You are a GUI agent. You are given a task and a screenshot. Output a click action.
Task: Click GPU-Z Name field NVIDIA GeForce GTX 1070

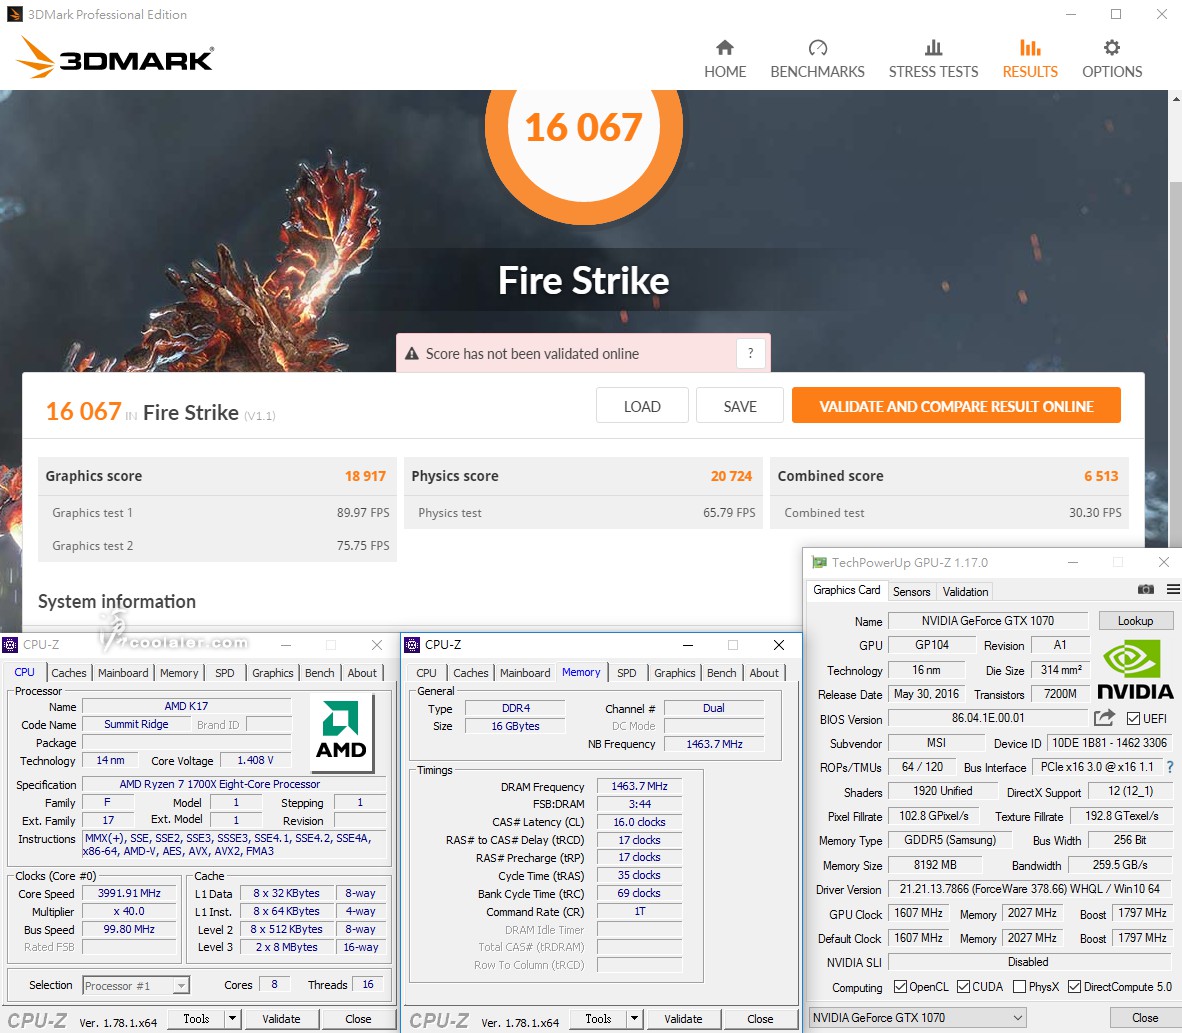point(988,621)
